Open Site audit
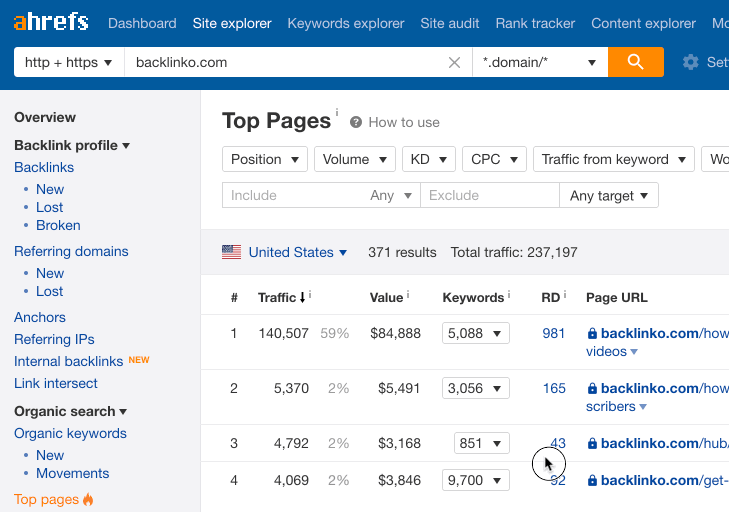Image resolution: width=729 pixels, height=512 pixels. pos(450,23)
